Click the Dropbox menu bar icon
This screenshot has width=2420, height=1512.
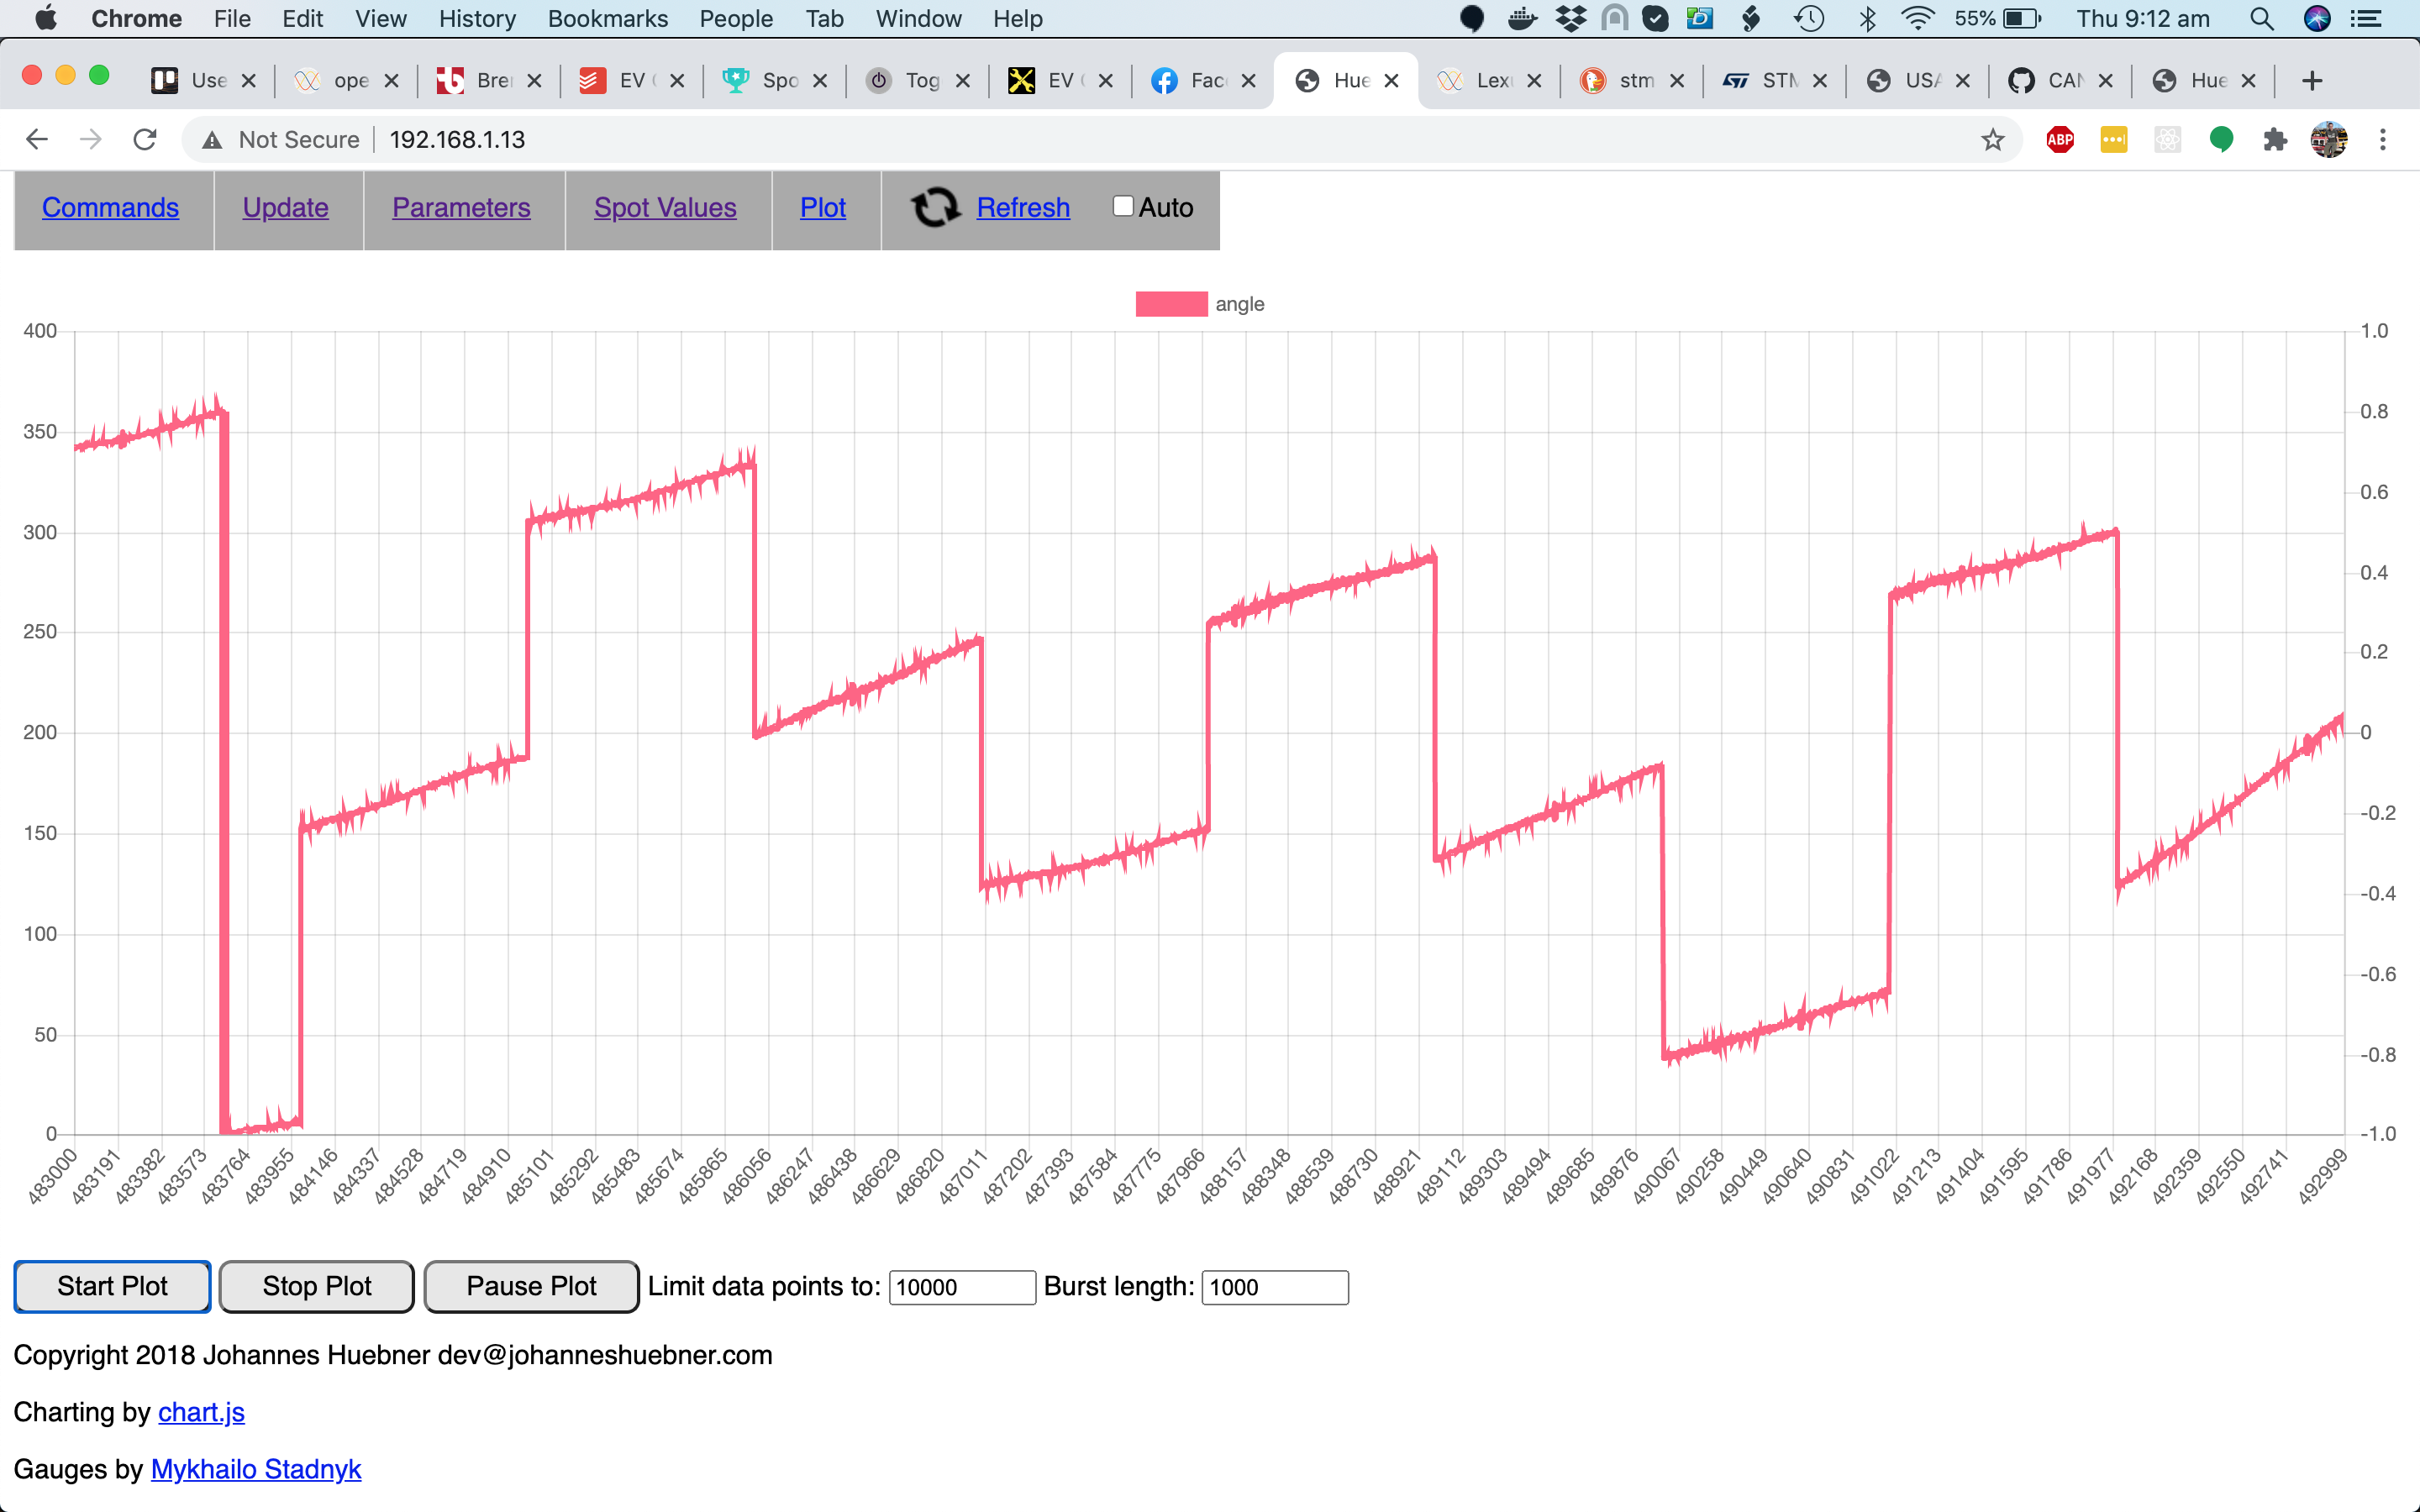tap(1571, 19)
